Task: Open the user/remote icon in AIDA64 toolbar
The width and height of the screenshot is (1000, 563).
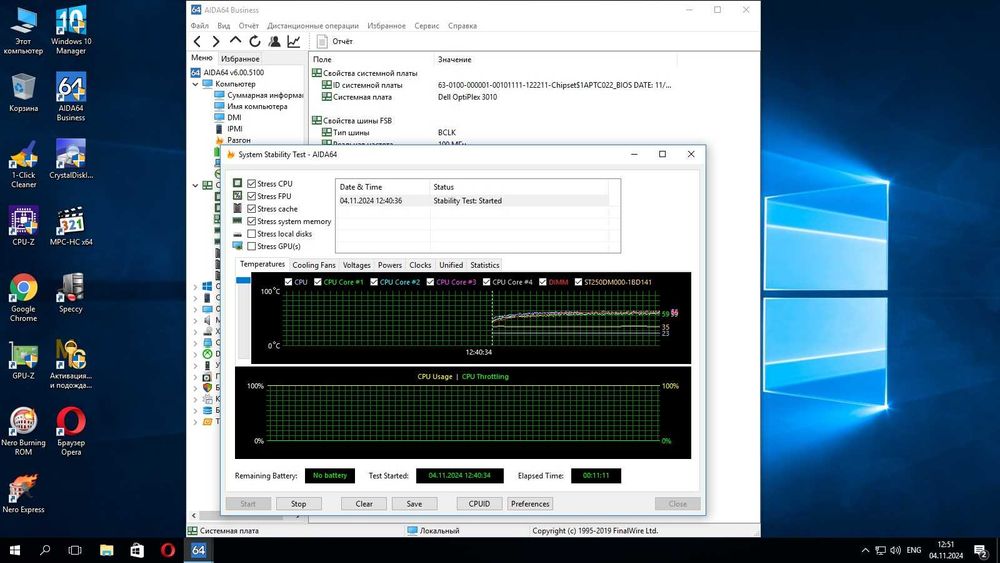Action: 274,41
